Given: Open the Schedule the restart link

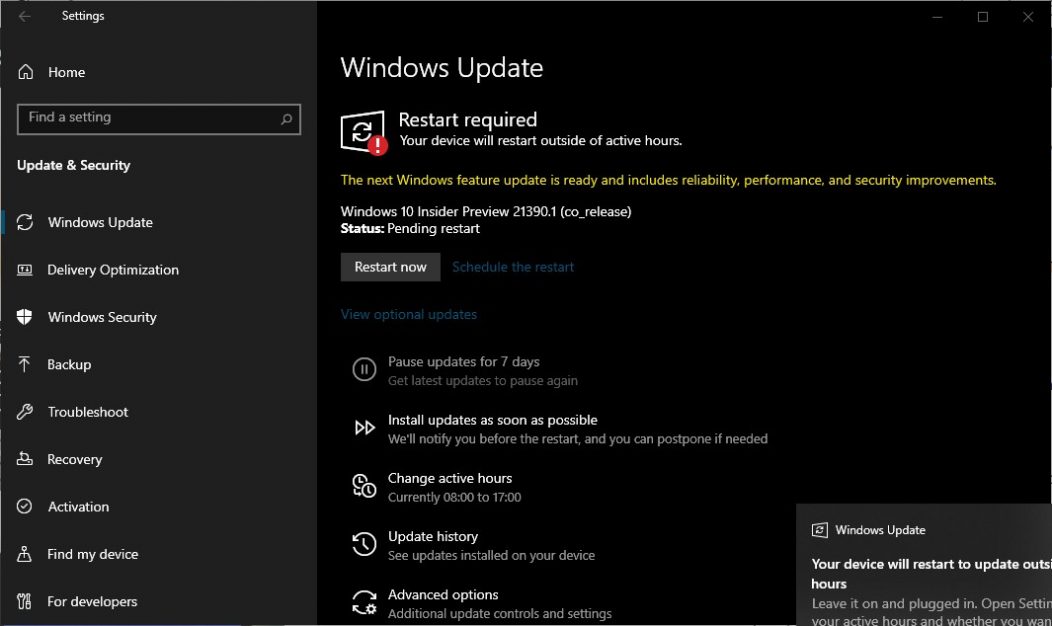Looking at the screenshot, I should coord(513,267).
